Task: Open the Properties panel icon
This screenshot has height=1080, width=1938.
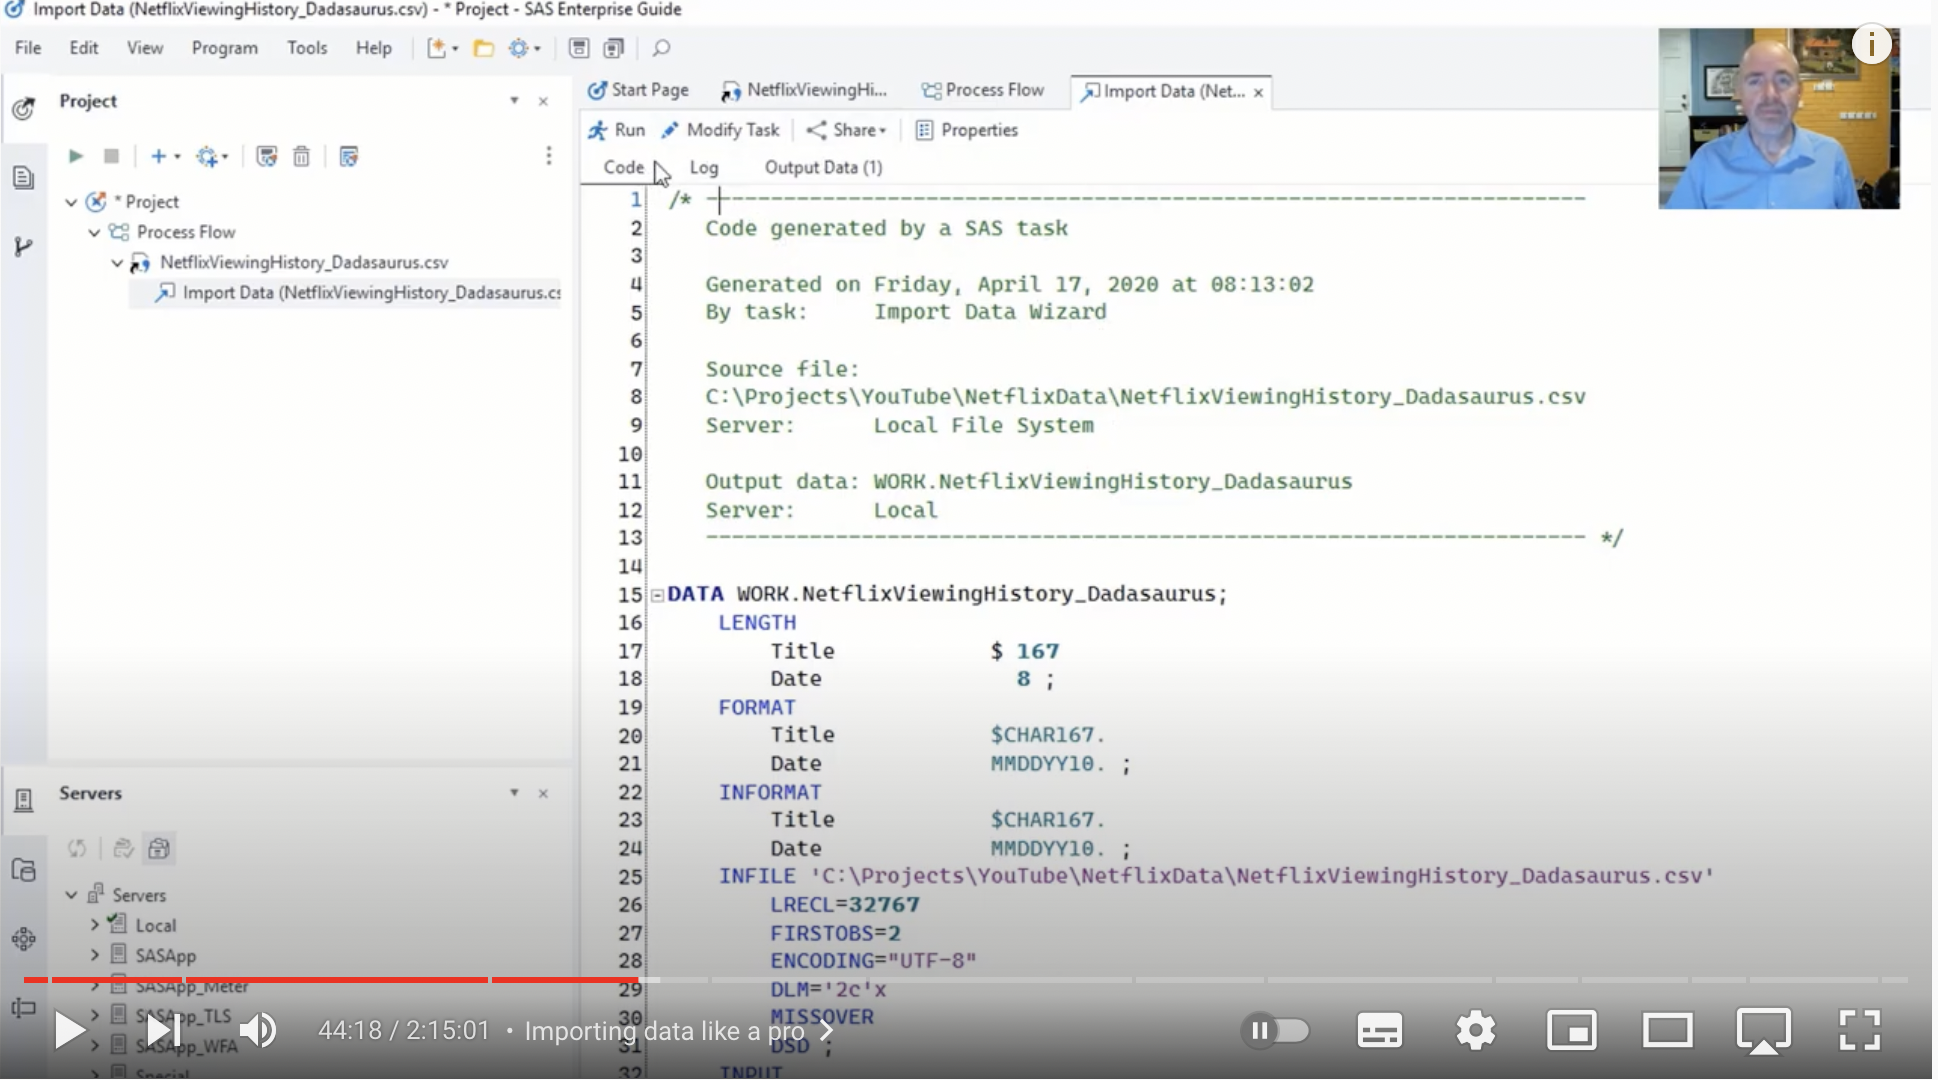Action: pyautogui.click(x=924, y=130)
